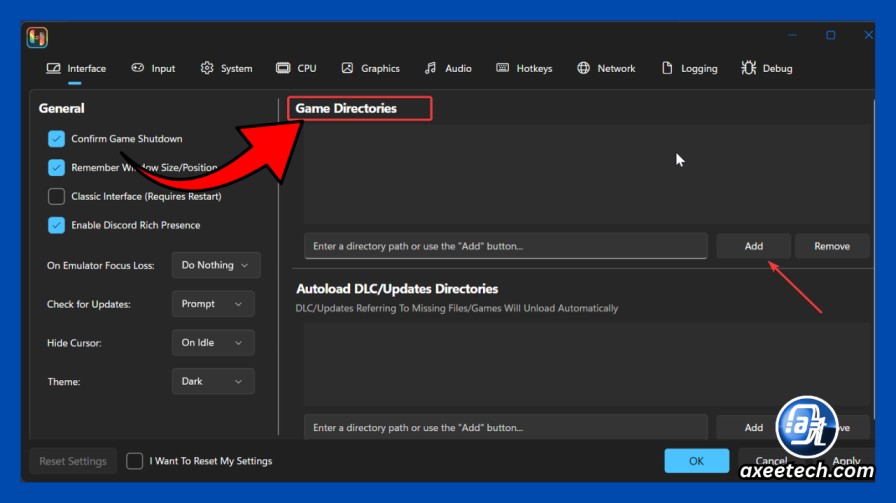This screenshot has width=896, height=503.
Task: Click the Logging tab document icon
Action: coord(667,68)
